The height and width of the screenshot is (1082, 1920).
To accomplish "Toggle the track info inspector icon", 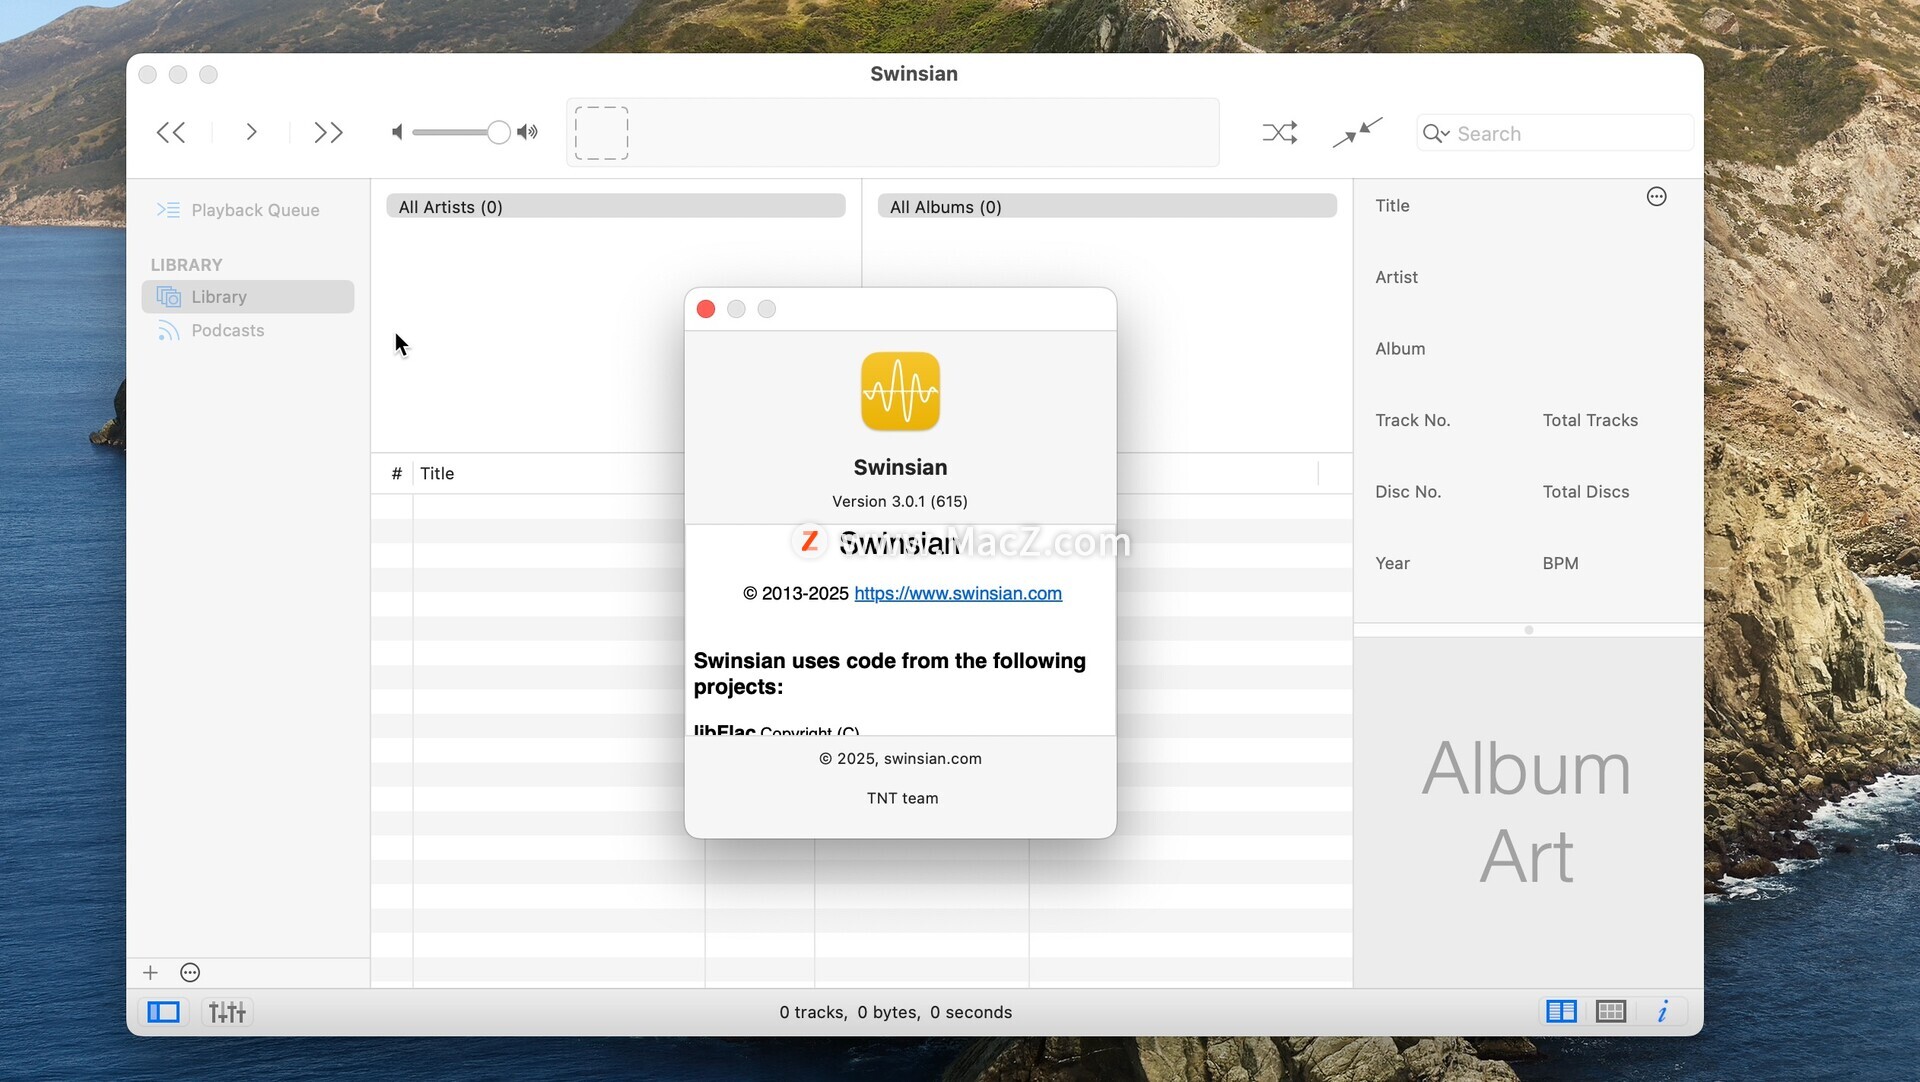I will (1662, 1012).
